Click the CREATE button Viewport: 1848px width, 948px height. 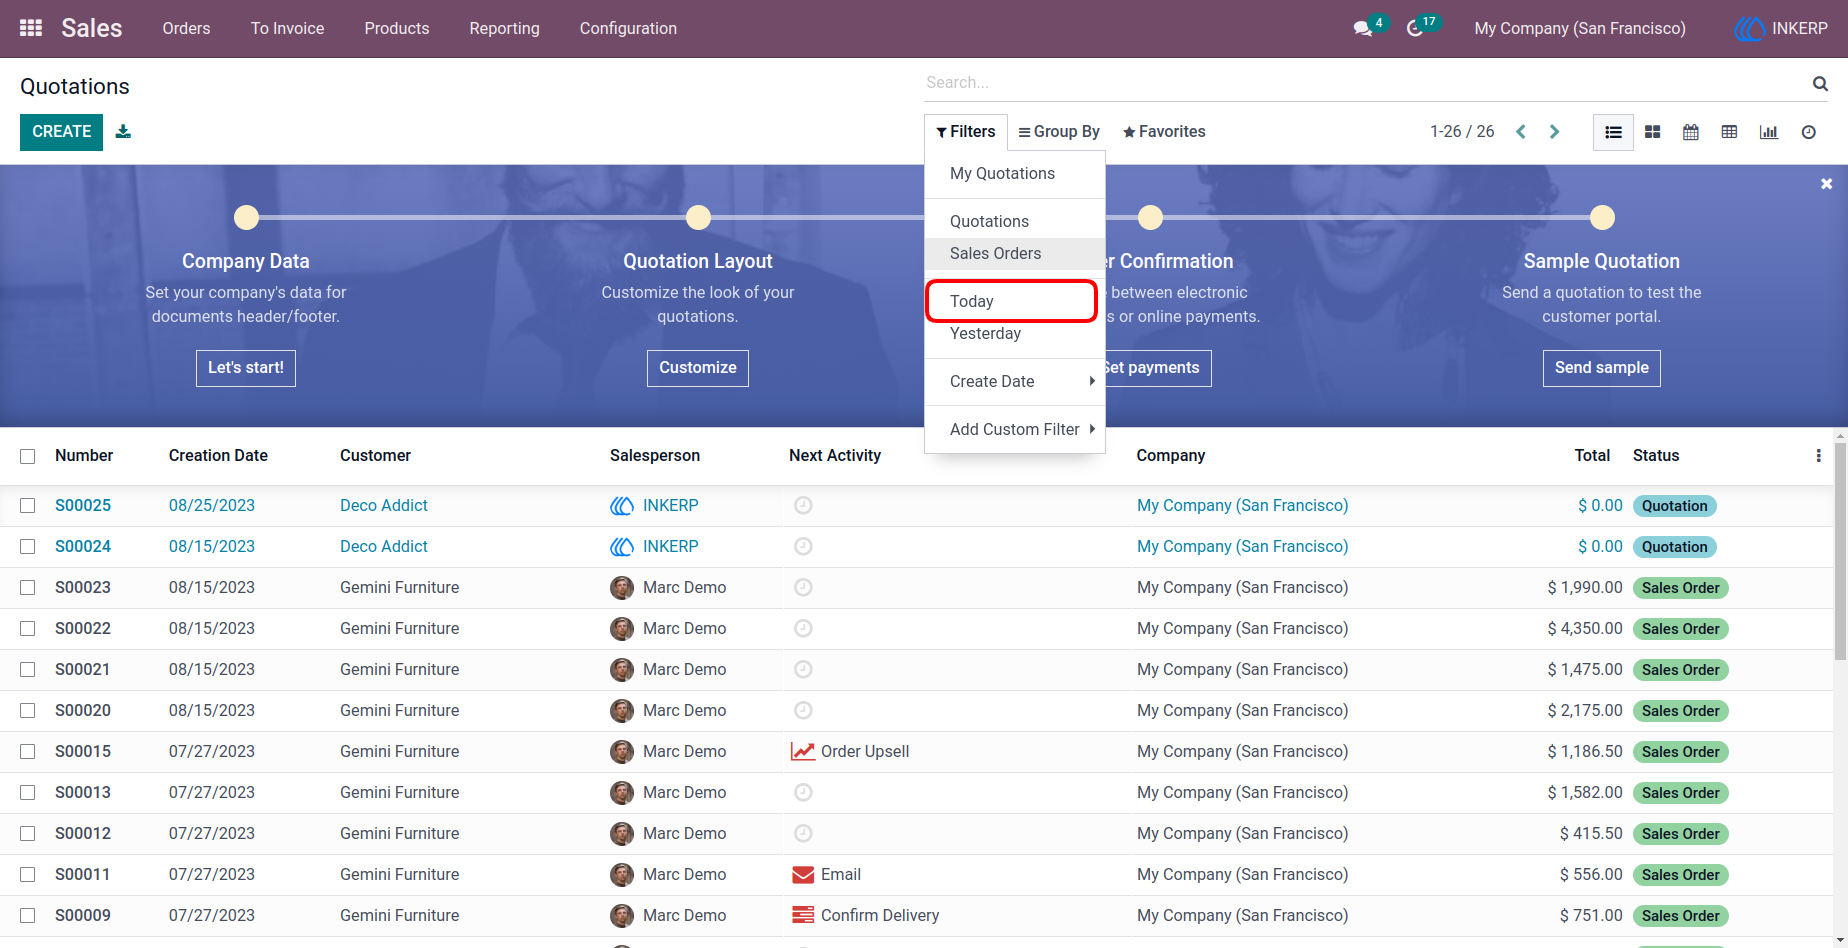[x=61, y=132]
